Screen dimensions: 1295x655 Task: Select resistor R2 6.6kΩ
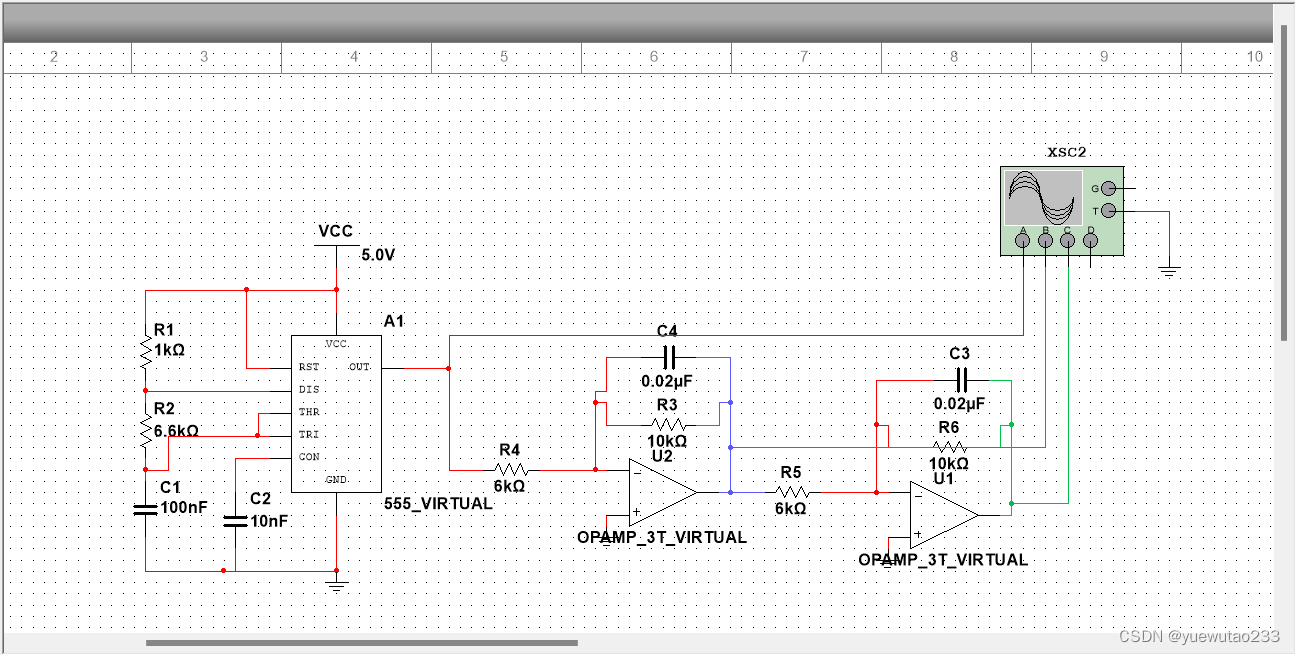tap(146, 430)
